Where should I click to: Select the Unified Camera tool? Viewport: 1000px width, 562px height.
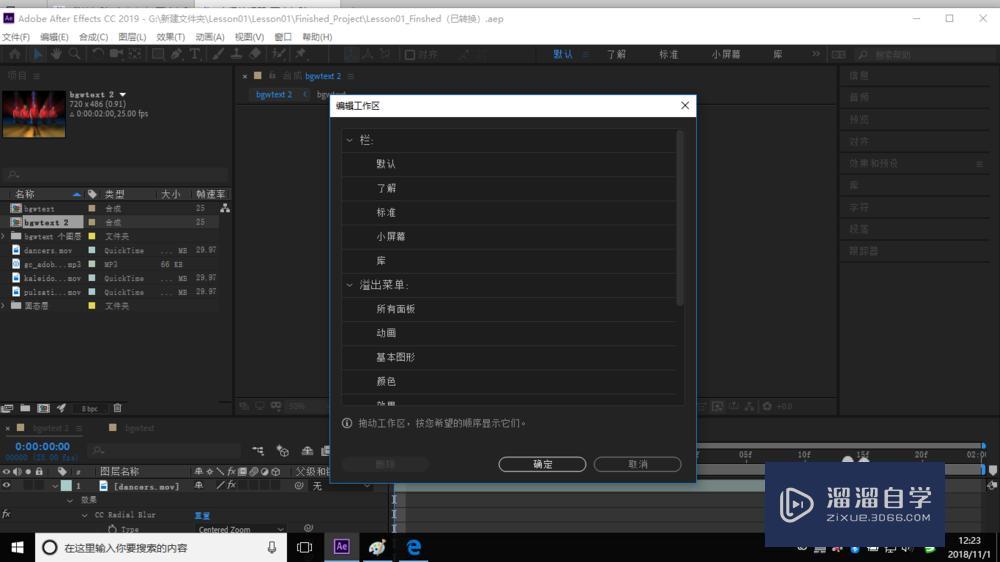coord(116,54)
